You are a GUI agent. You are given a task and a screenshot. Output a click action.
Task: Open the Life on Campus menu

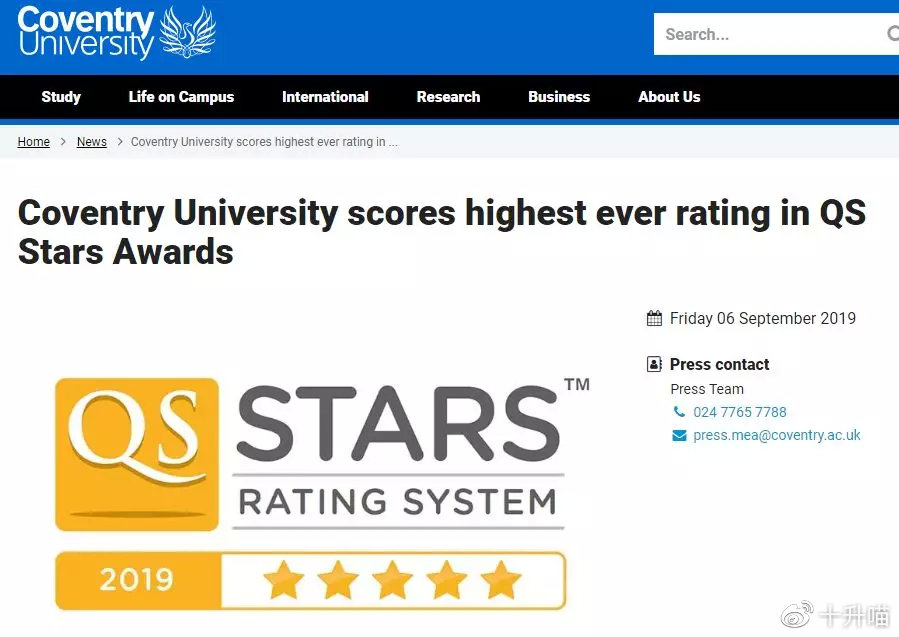tap(181, 97)
